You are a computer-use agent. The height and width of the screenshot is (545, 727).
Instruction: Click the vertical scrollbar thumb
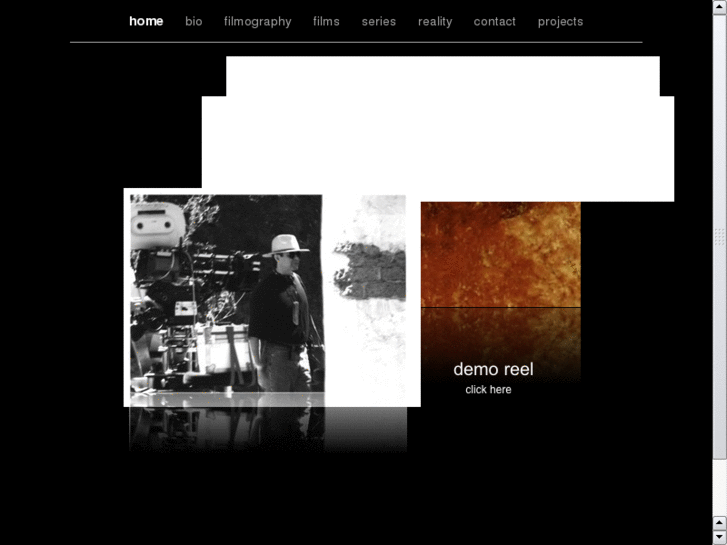coord(720,237)
